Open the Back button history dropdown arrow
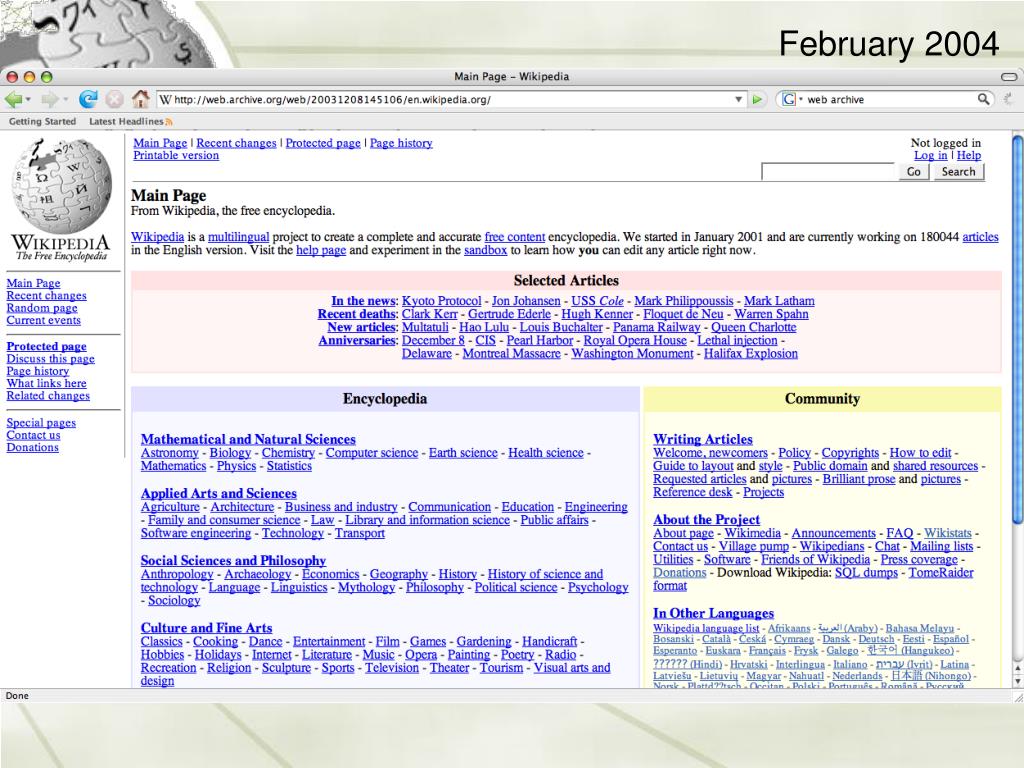This screenshot has height=768, width=1024. (x=28, y=100)
